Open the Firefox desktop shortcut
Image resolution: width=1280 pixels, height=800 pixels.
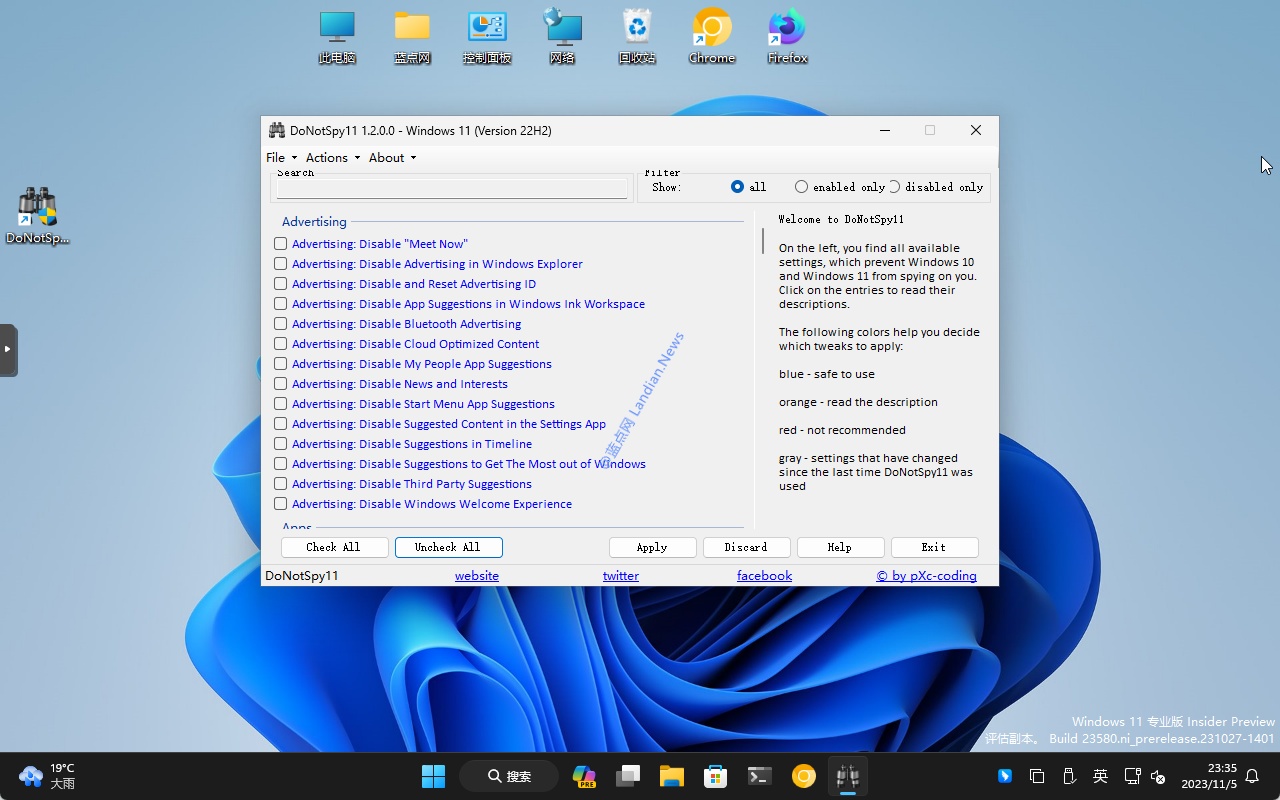click(787, 31)
